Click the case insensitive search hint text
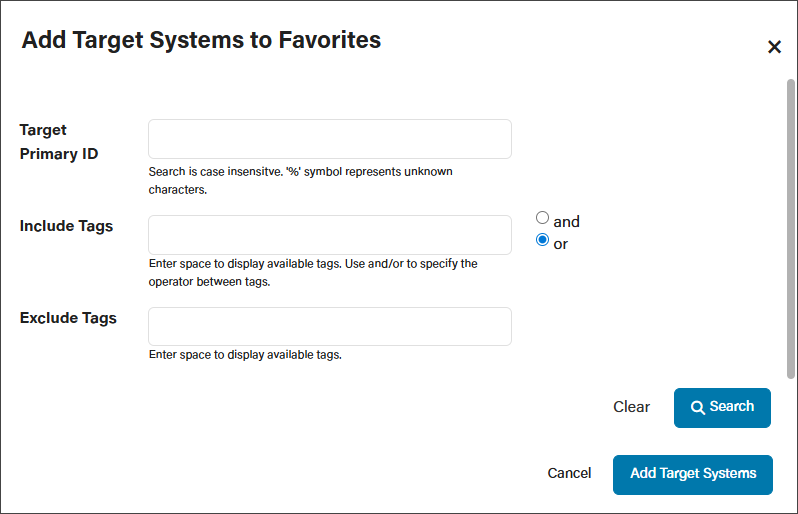Viewport: 798px width, 514px height. [300, 181]
